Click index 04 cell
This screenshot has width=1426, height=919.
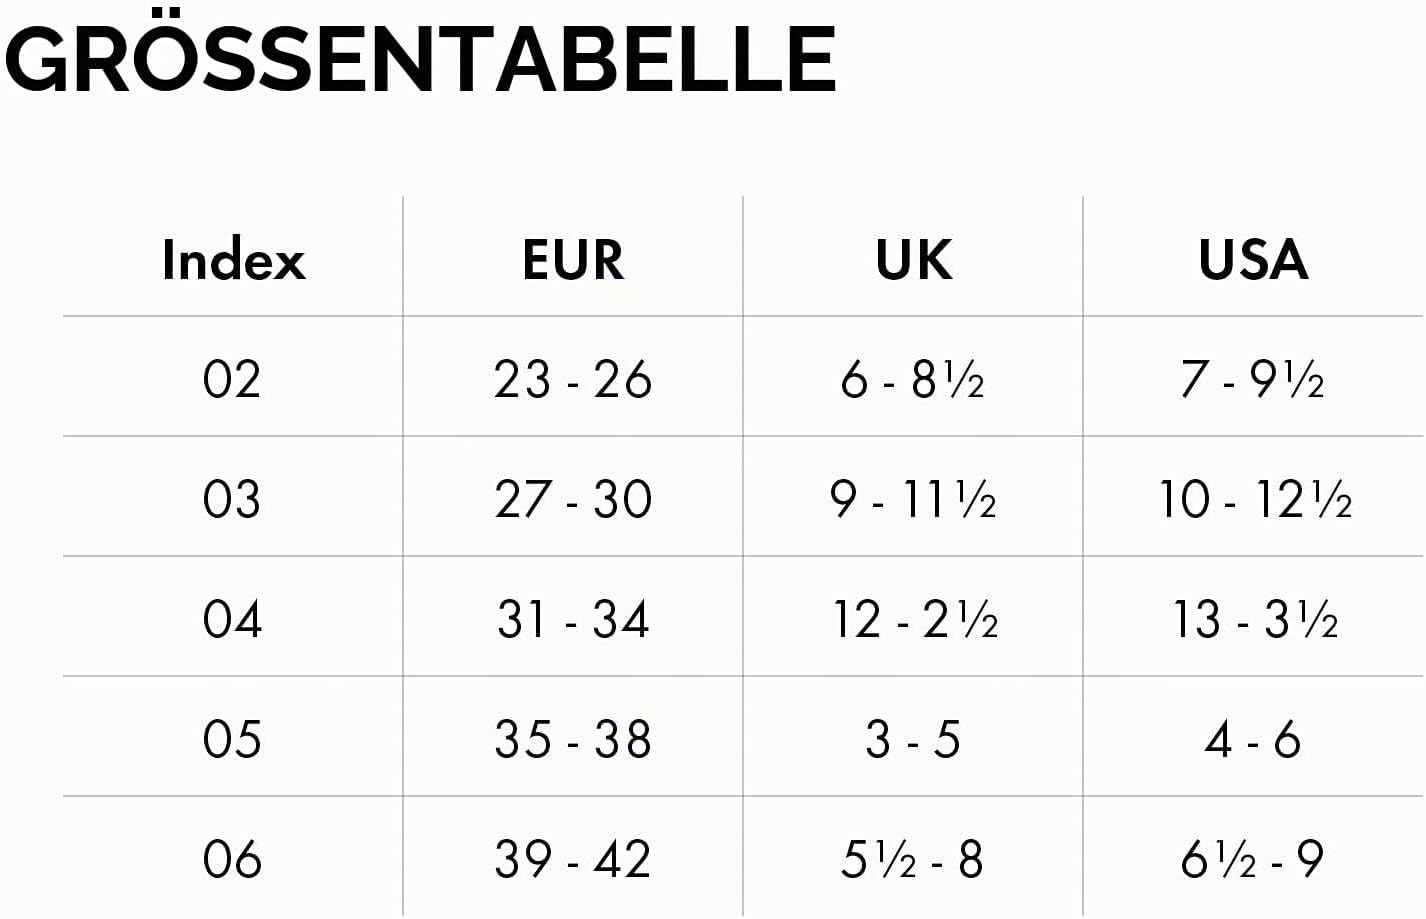(x=232, y=619)
